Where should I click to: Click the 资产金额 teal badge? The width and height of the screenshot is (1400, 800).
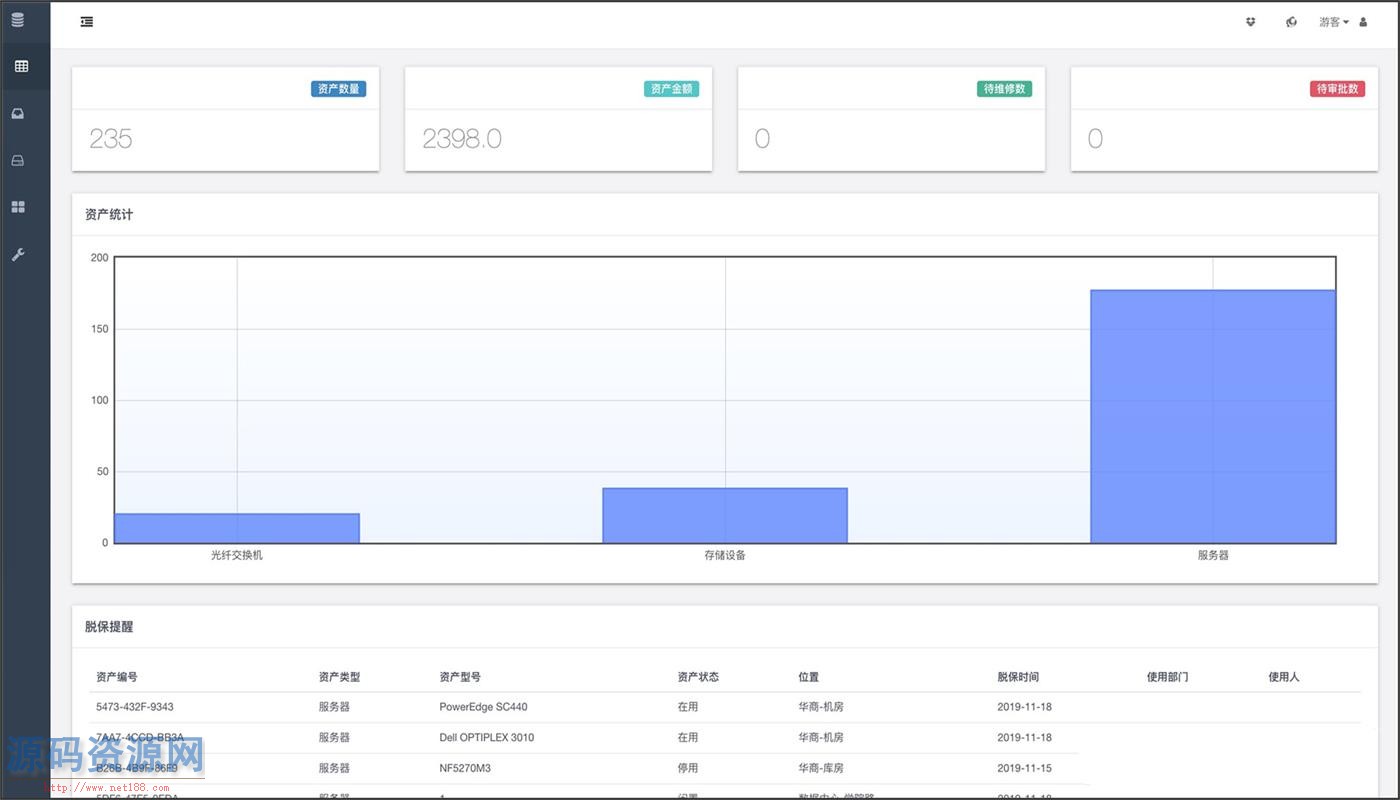click(671, 89)
